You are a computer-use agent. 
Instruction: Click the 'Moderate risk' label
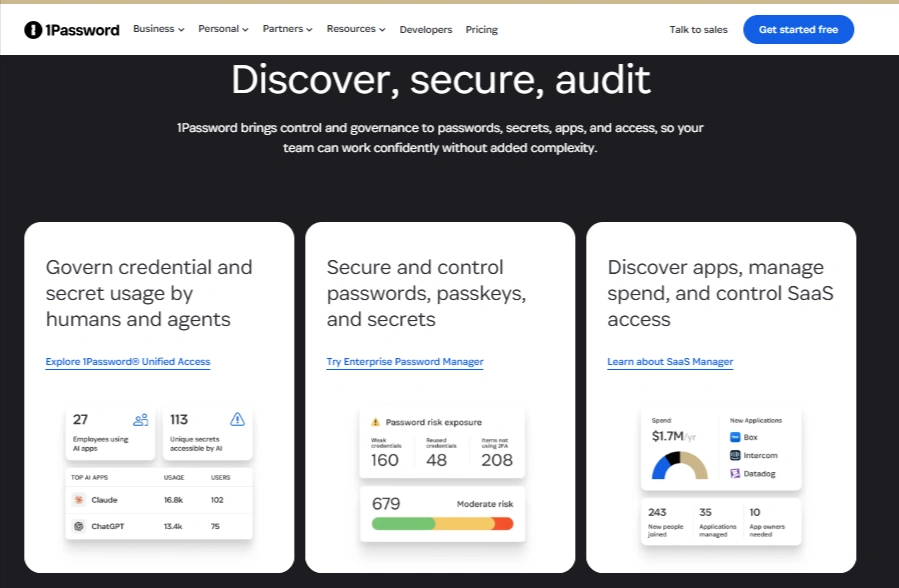[x=484, y=504]
